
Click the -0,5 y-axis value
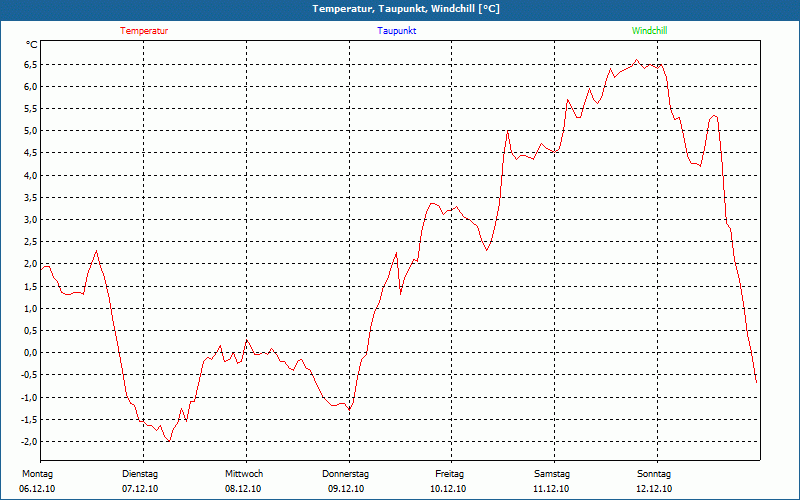coord(29,375)
